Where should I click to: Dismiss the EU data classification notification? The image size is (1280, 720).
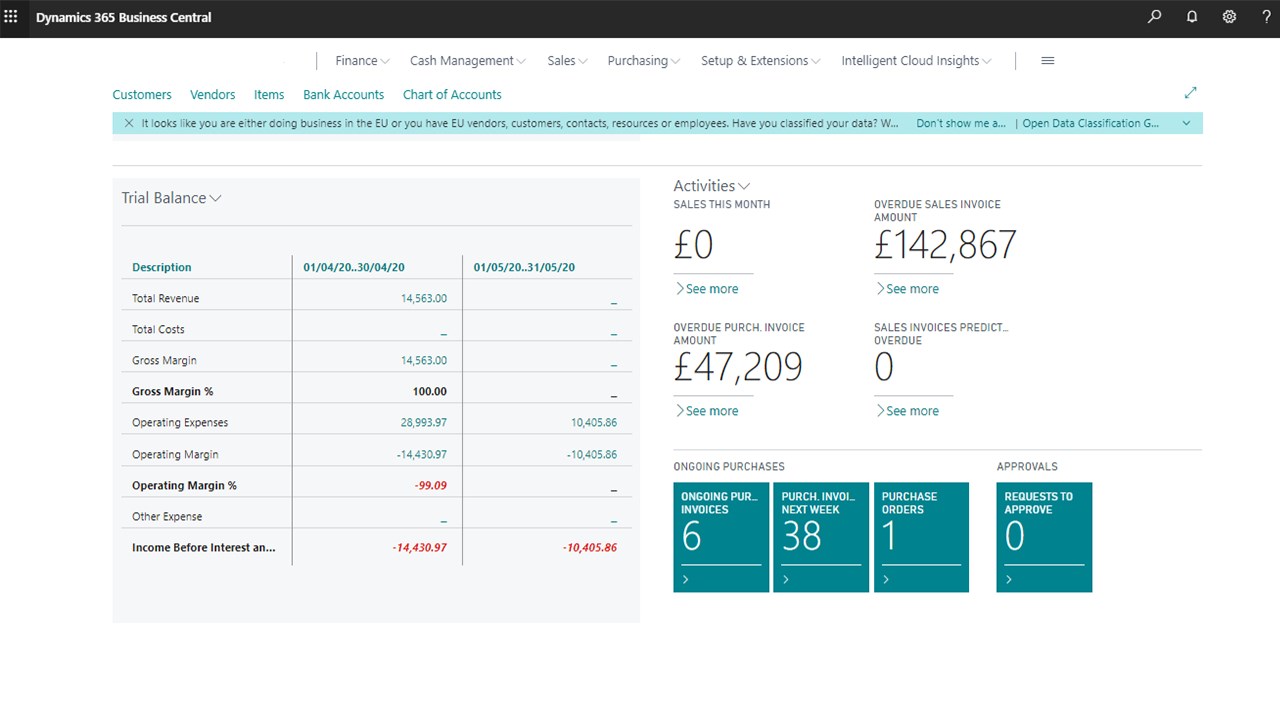click(x=129, y=123)
